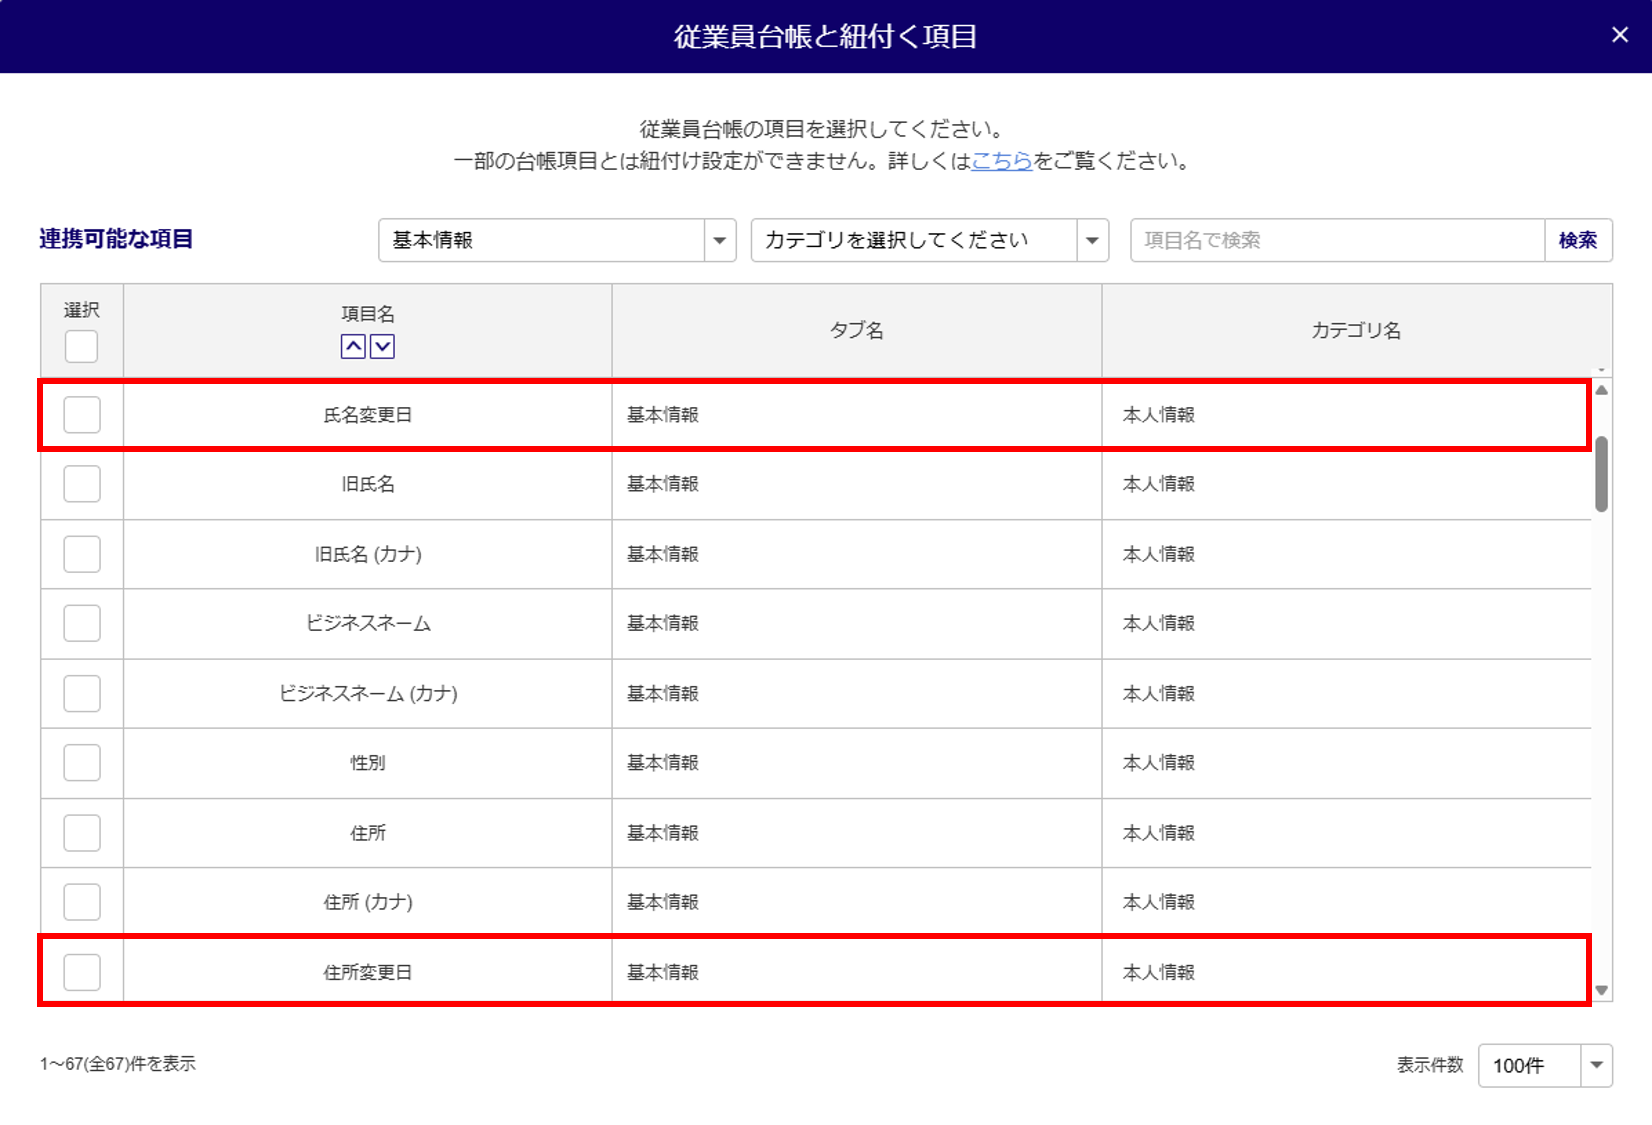
Task: Click the scrollbar down arrow in table
Action: click(x=1601, y=990)
